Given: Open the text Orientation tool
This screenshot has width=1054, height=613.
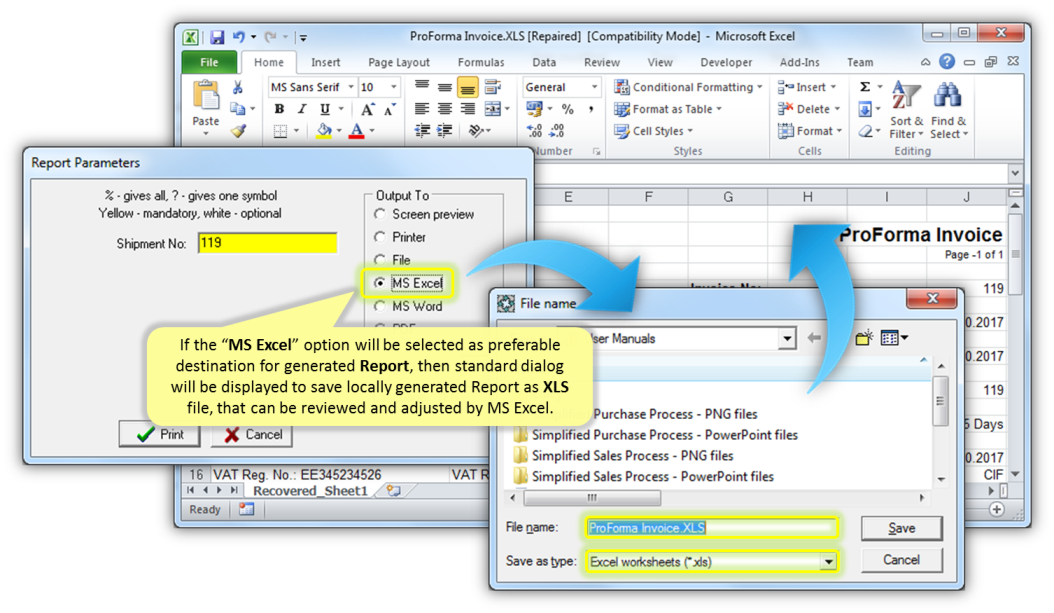Looking at the screenshot, I should (x=476, y=131).
